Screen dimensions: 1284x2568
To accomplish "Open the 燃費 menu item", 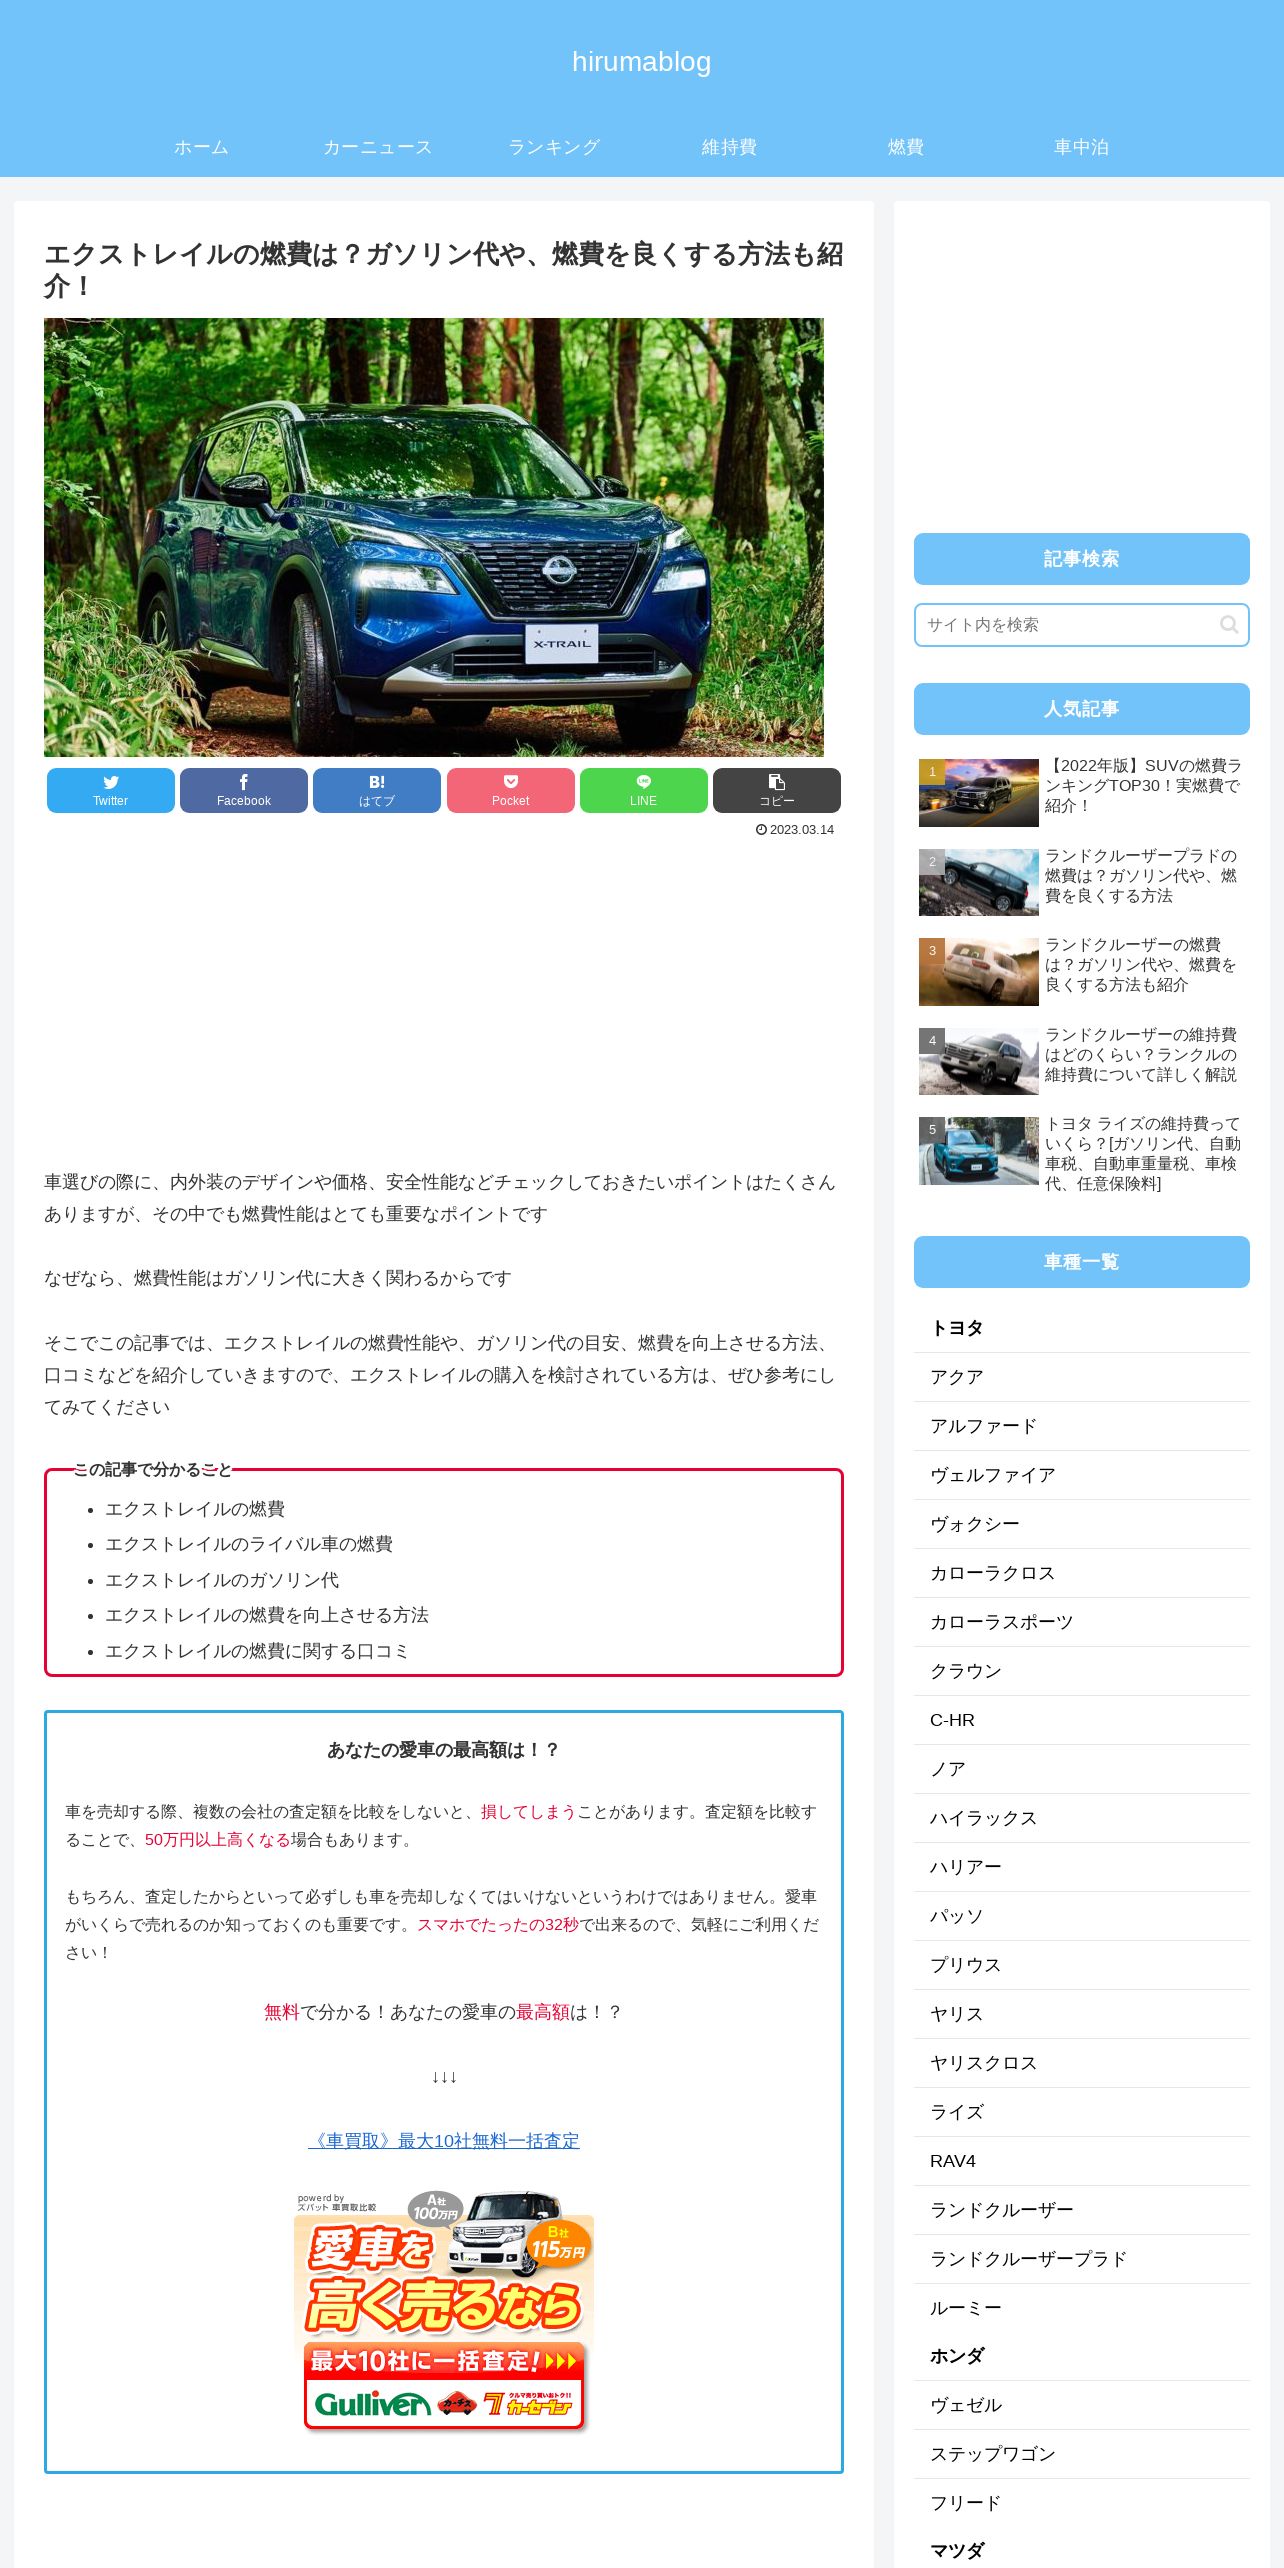I will 905,147.
